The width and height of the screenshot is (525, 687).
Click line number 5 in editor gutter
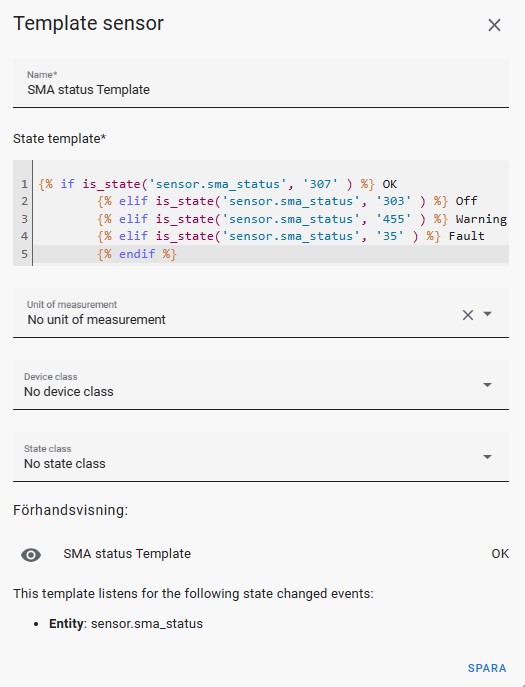tap(24, 254)
